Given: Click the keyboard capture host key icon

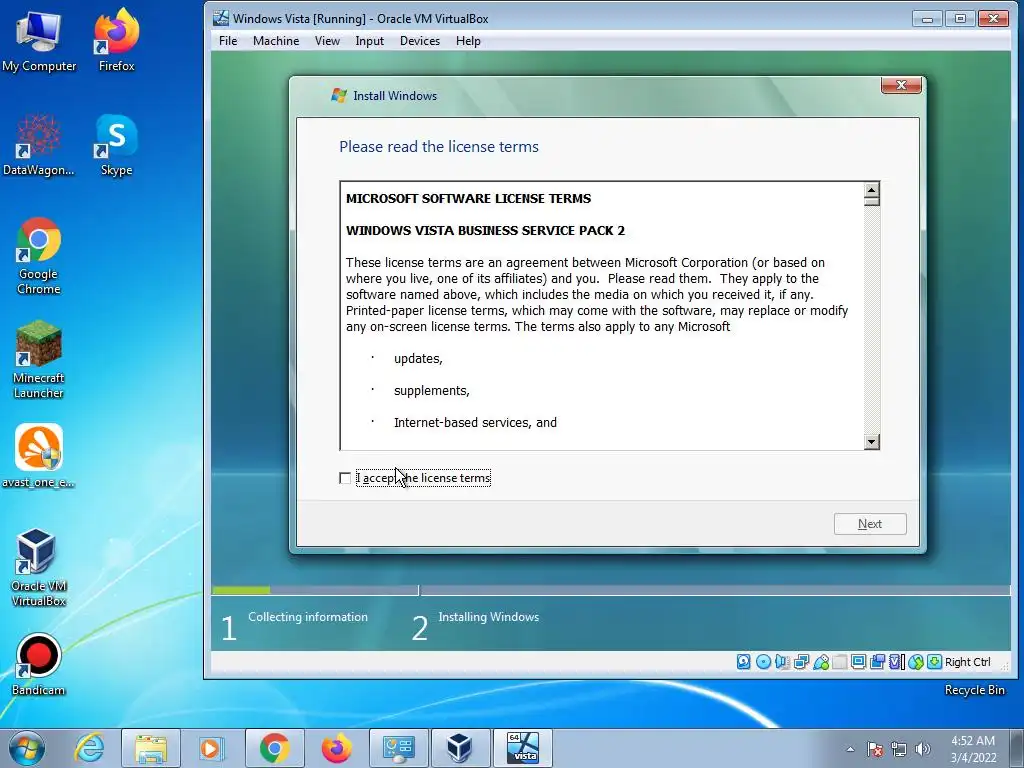Looking at the screenshot, I should tap(935, 662).
